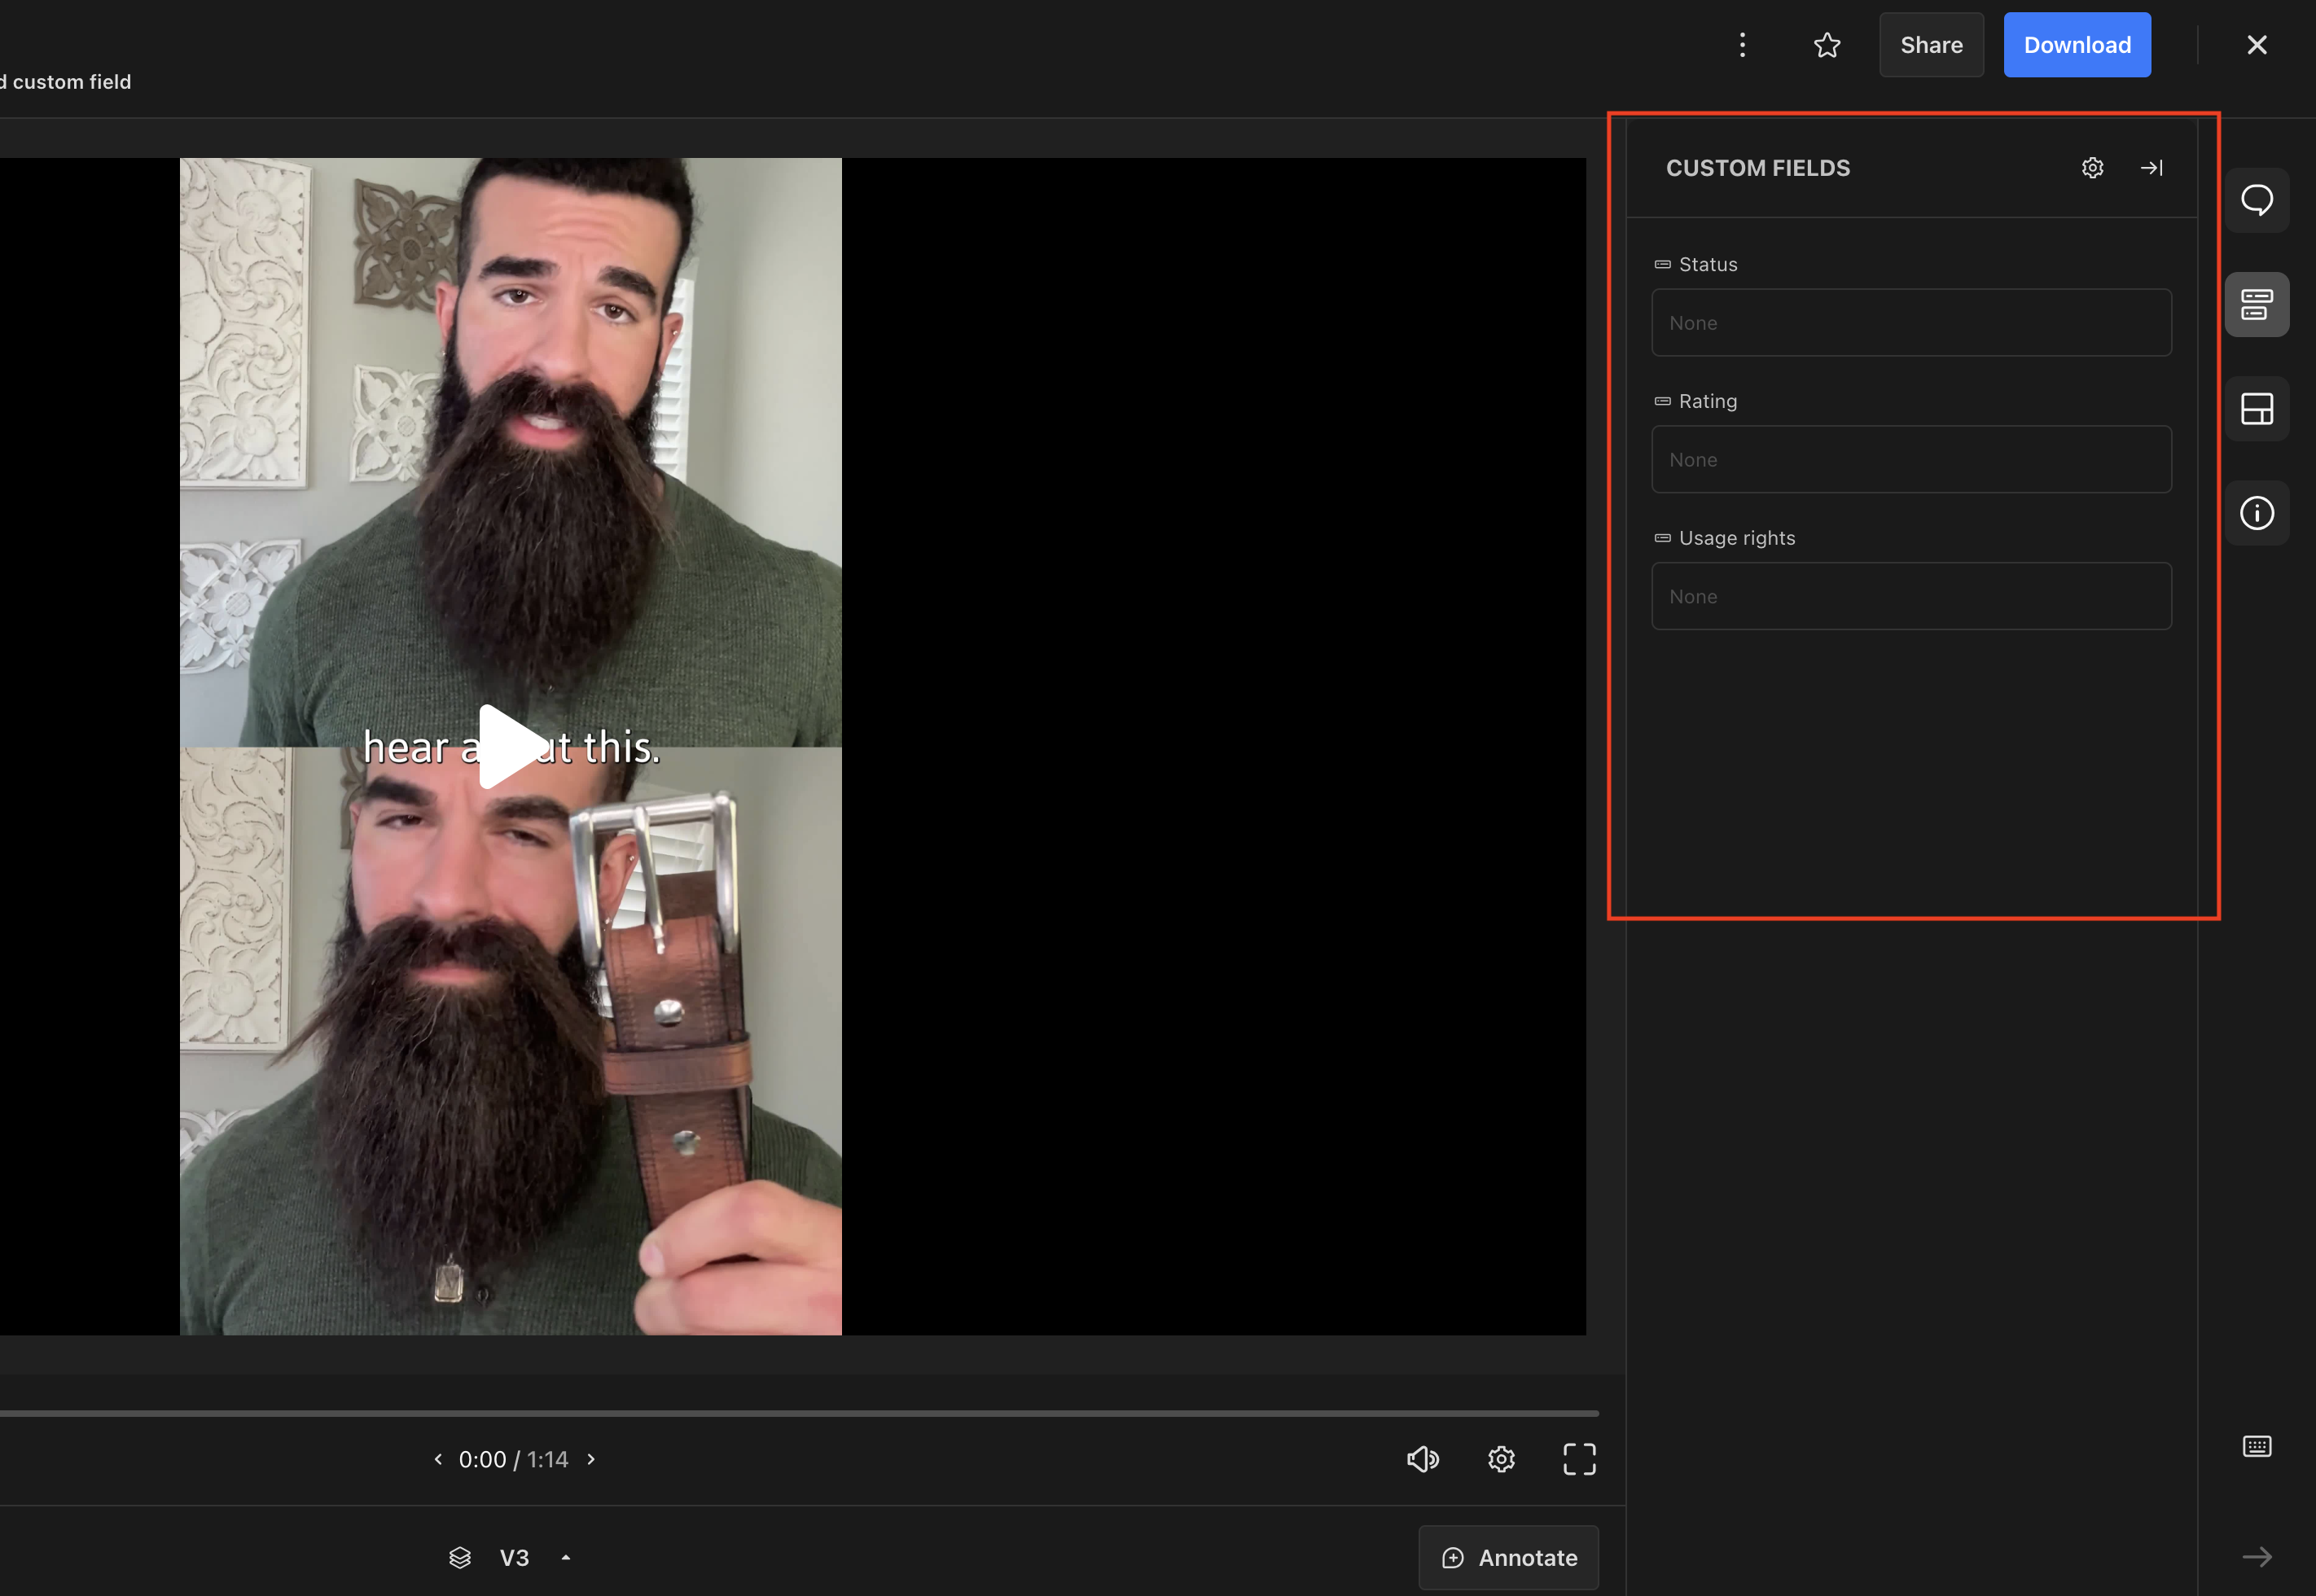2316x1596 pixels.
Task: Open Custom Fields settings gear
Action: point(2093,167)
